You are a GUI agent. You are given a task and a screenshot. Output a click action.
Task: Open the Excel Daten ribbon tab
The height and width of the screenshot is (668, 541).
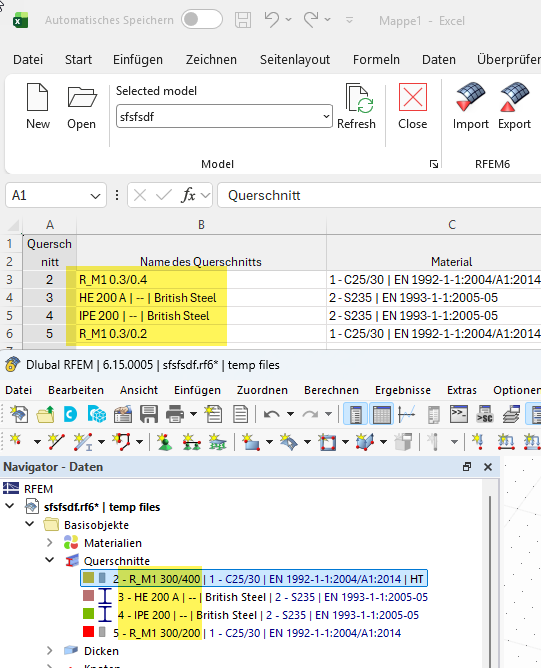[439, 59]
